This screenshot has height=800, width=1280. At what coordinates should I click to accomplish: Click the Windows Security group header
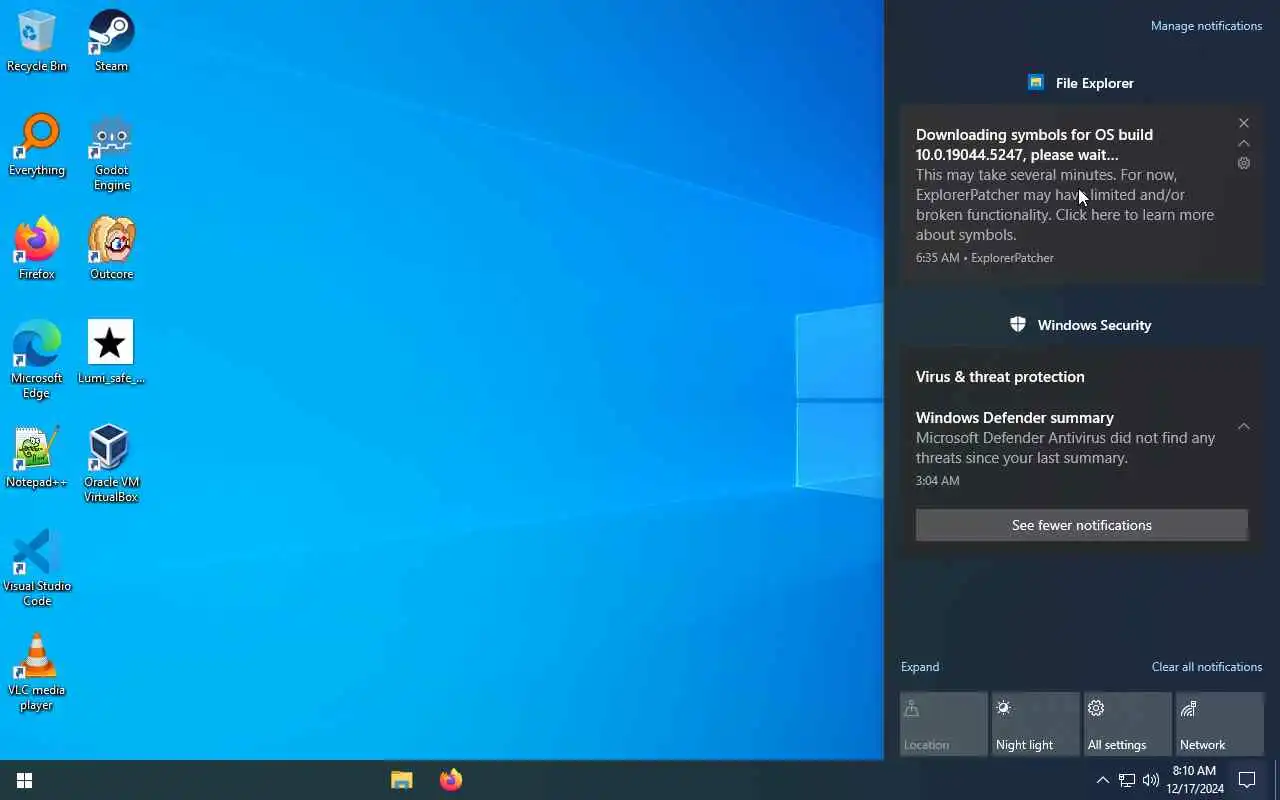[x=1081, y=325]
